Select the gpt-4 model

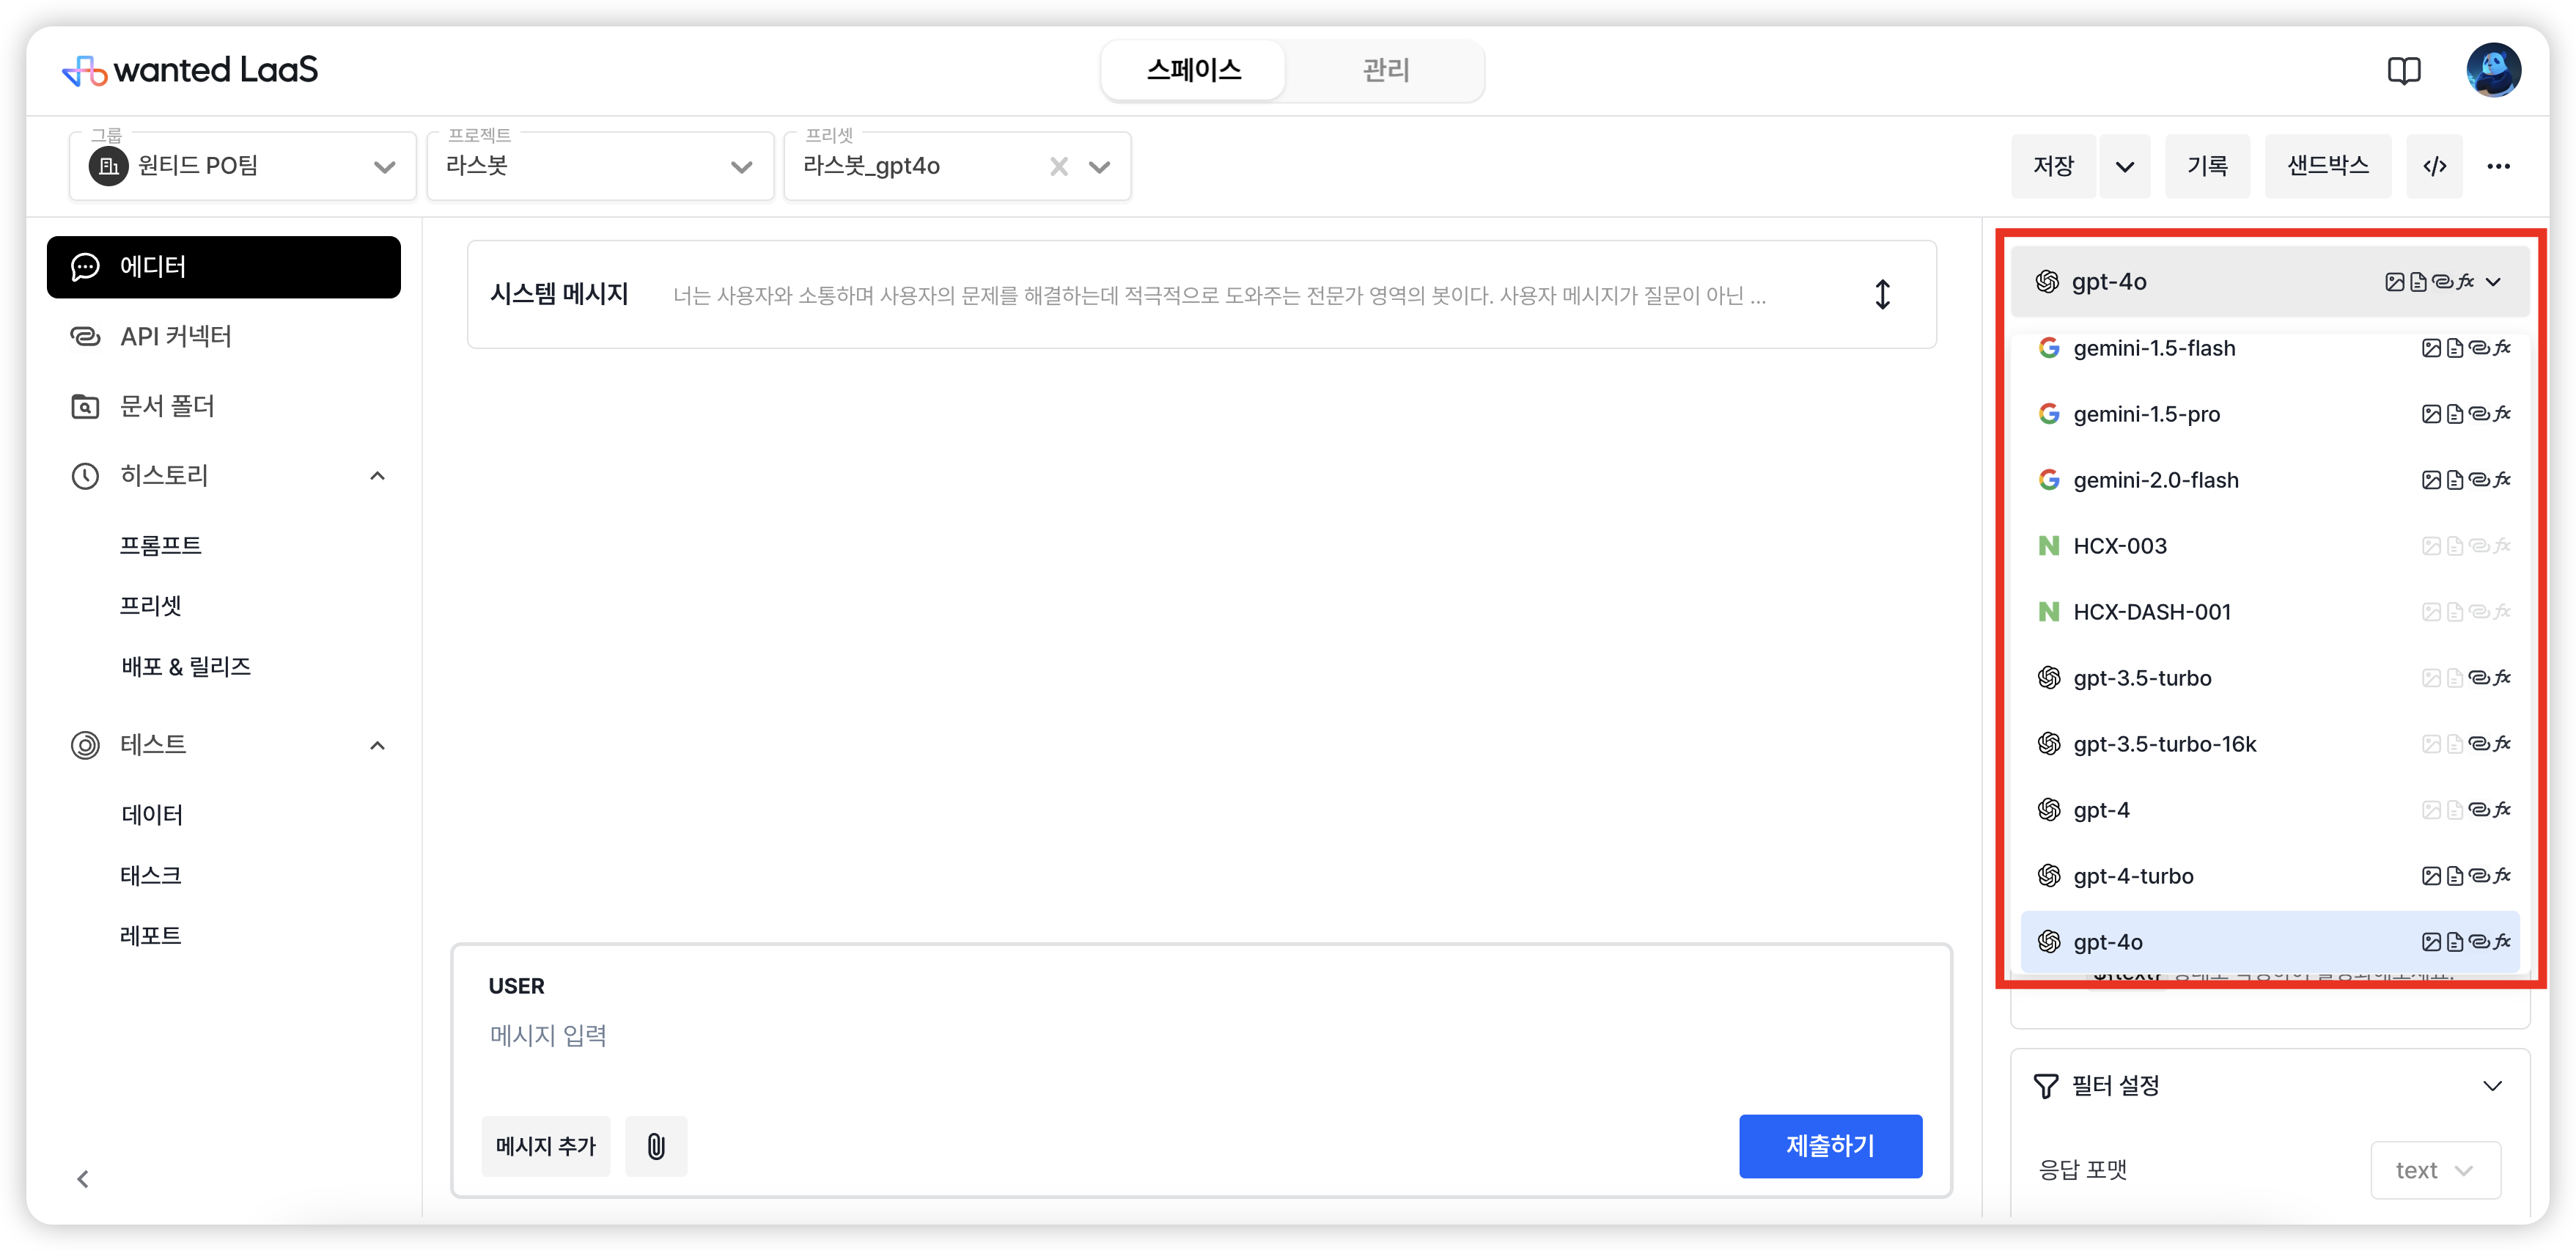coord(2270,810)
